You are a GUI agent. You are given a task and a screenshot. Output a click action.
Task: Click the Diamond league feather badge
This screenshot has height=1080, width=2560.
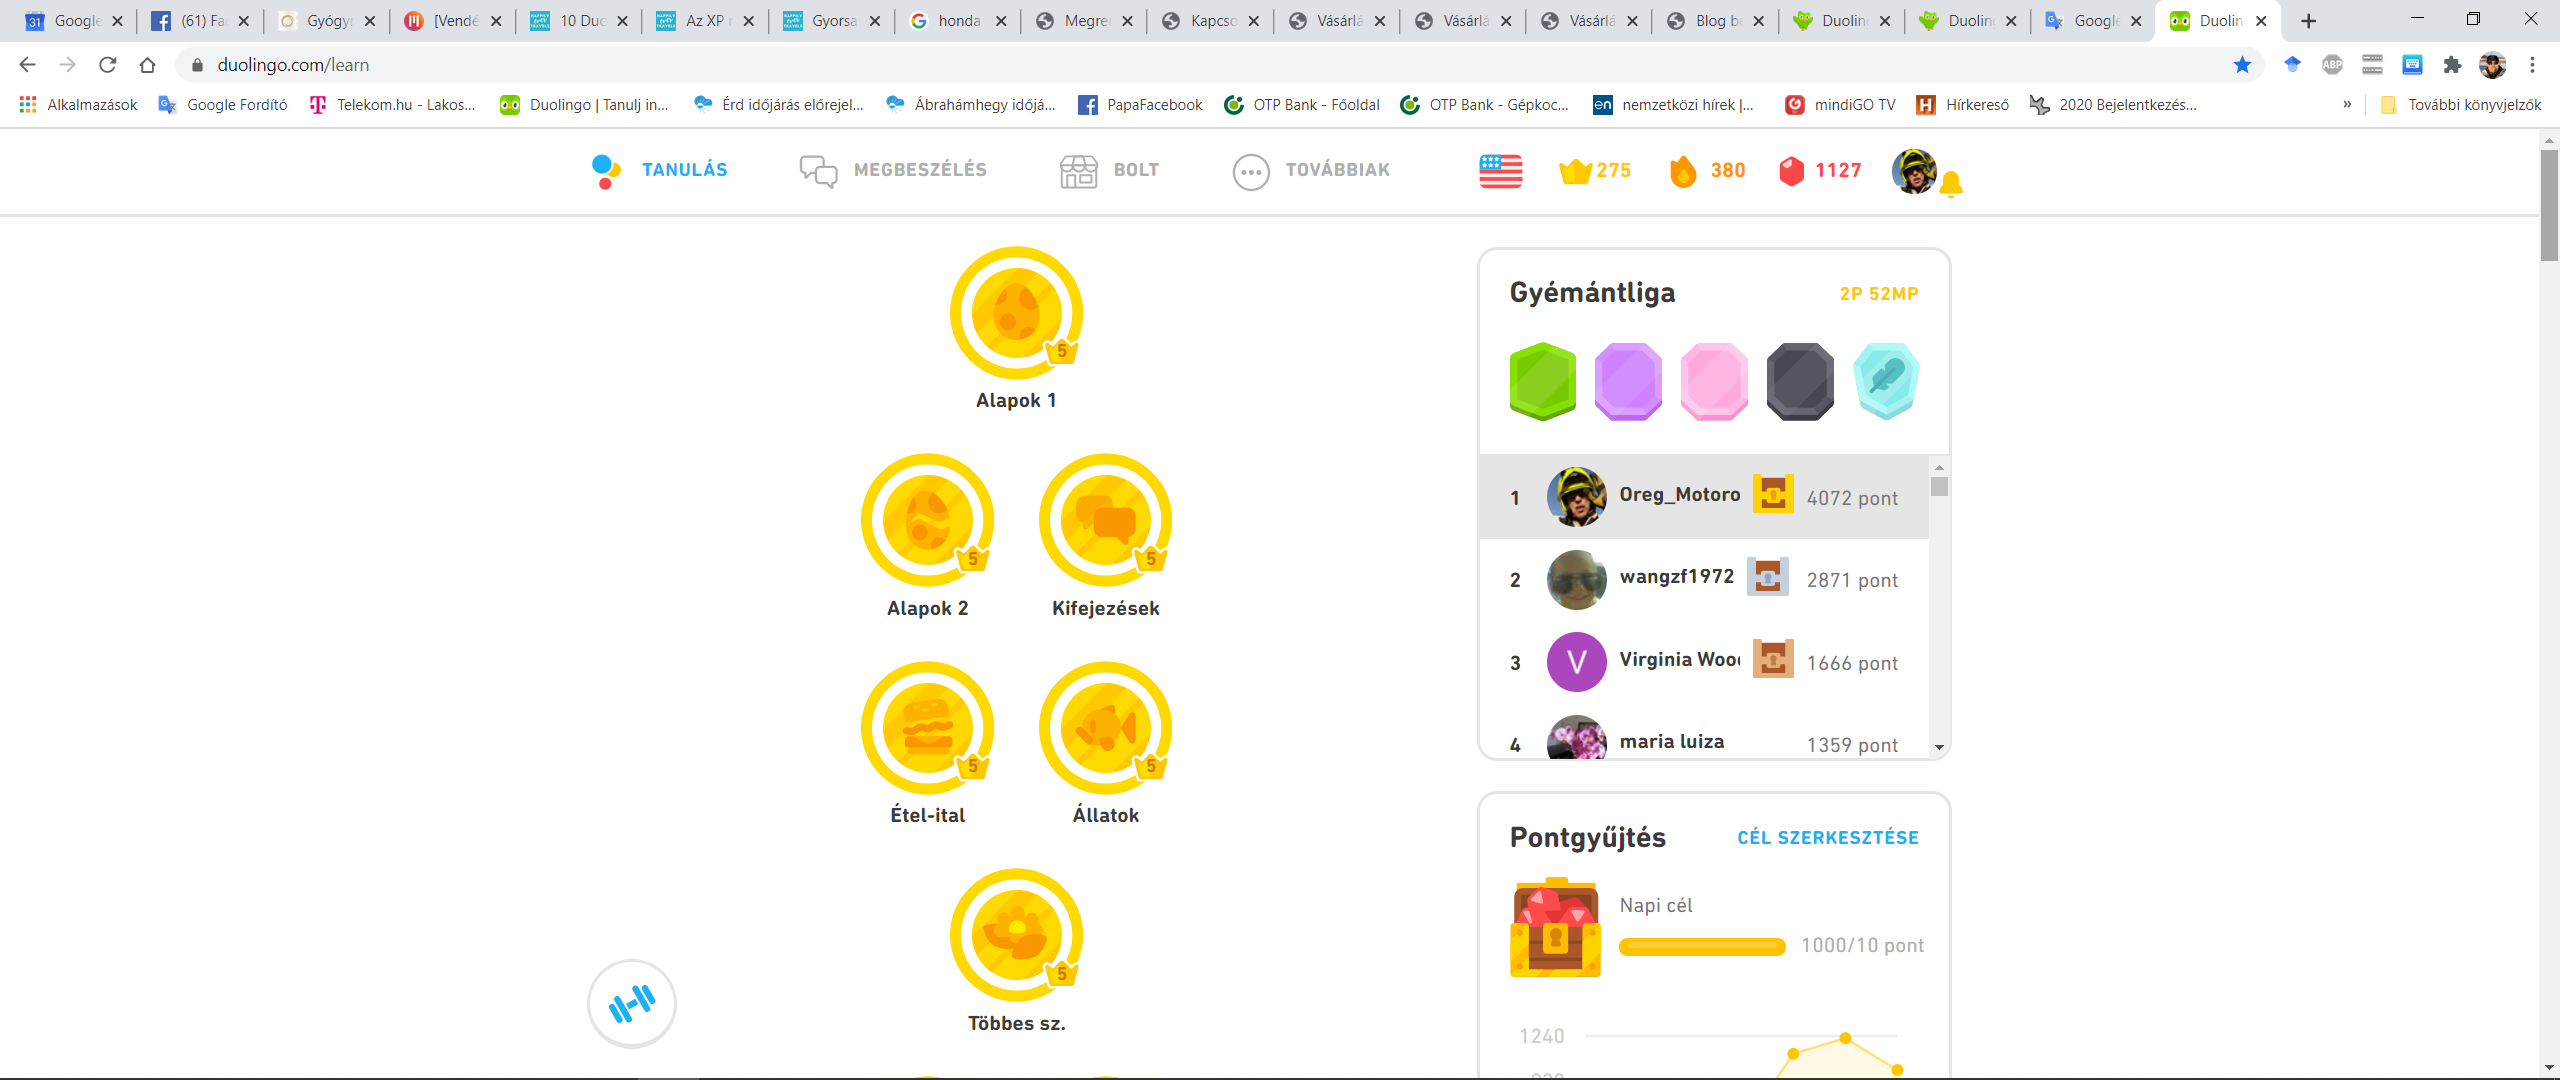point(1887,381)
